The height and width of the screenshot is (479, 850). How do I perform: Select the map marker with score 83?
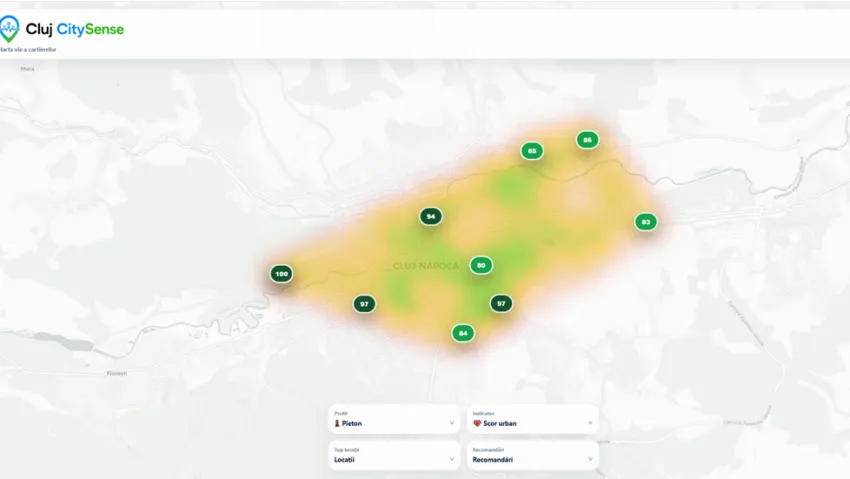[x=646, y=222]
